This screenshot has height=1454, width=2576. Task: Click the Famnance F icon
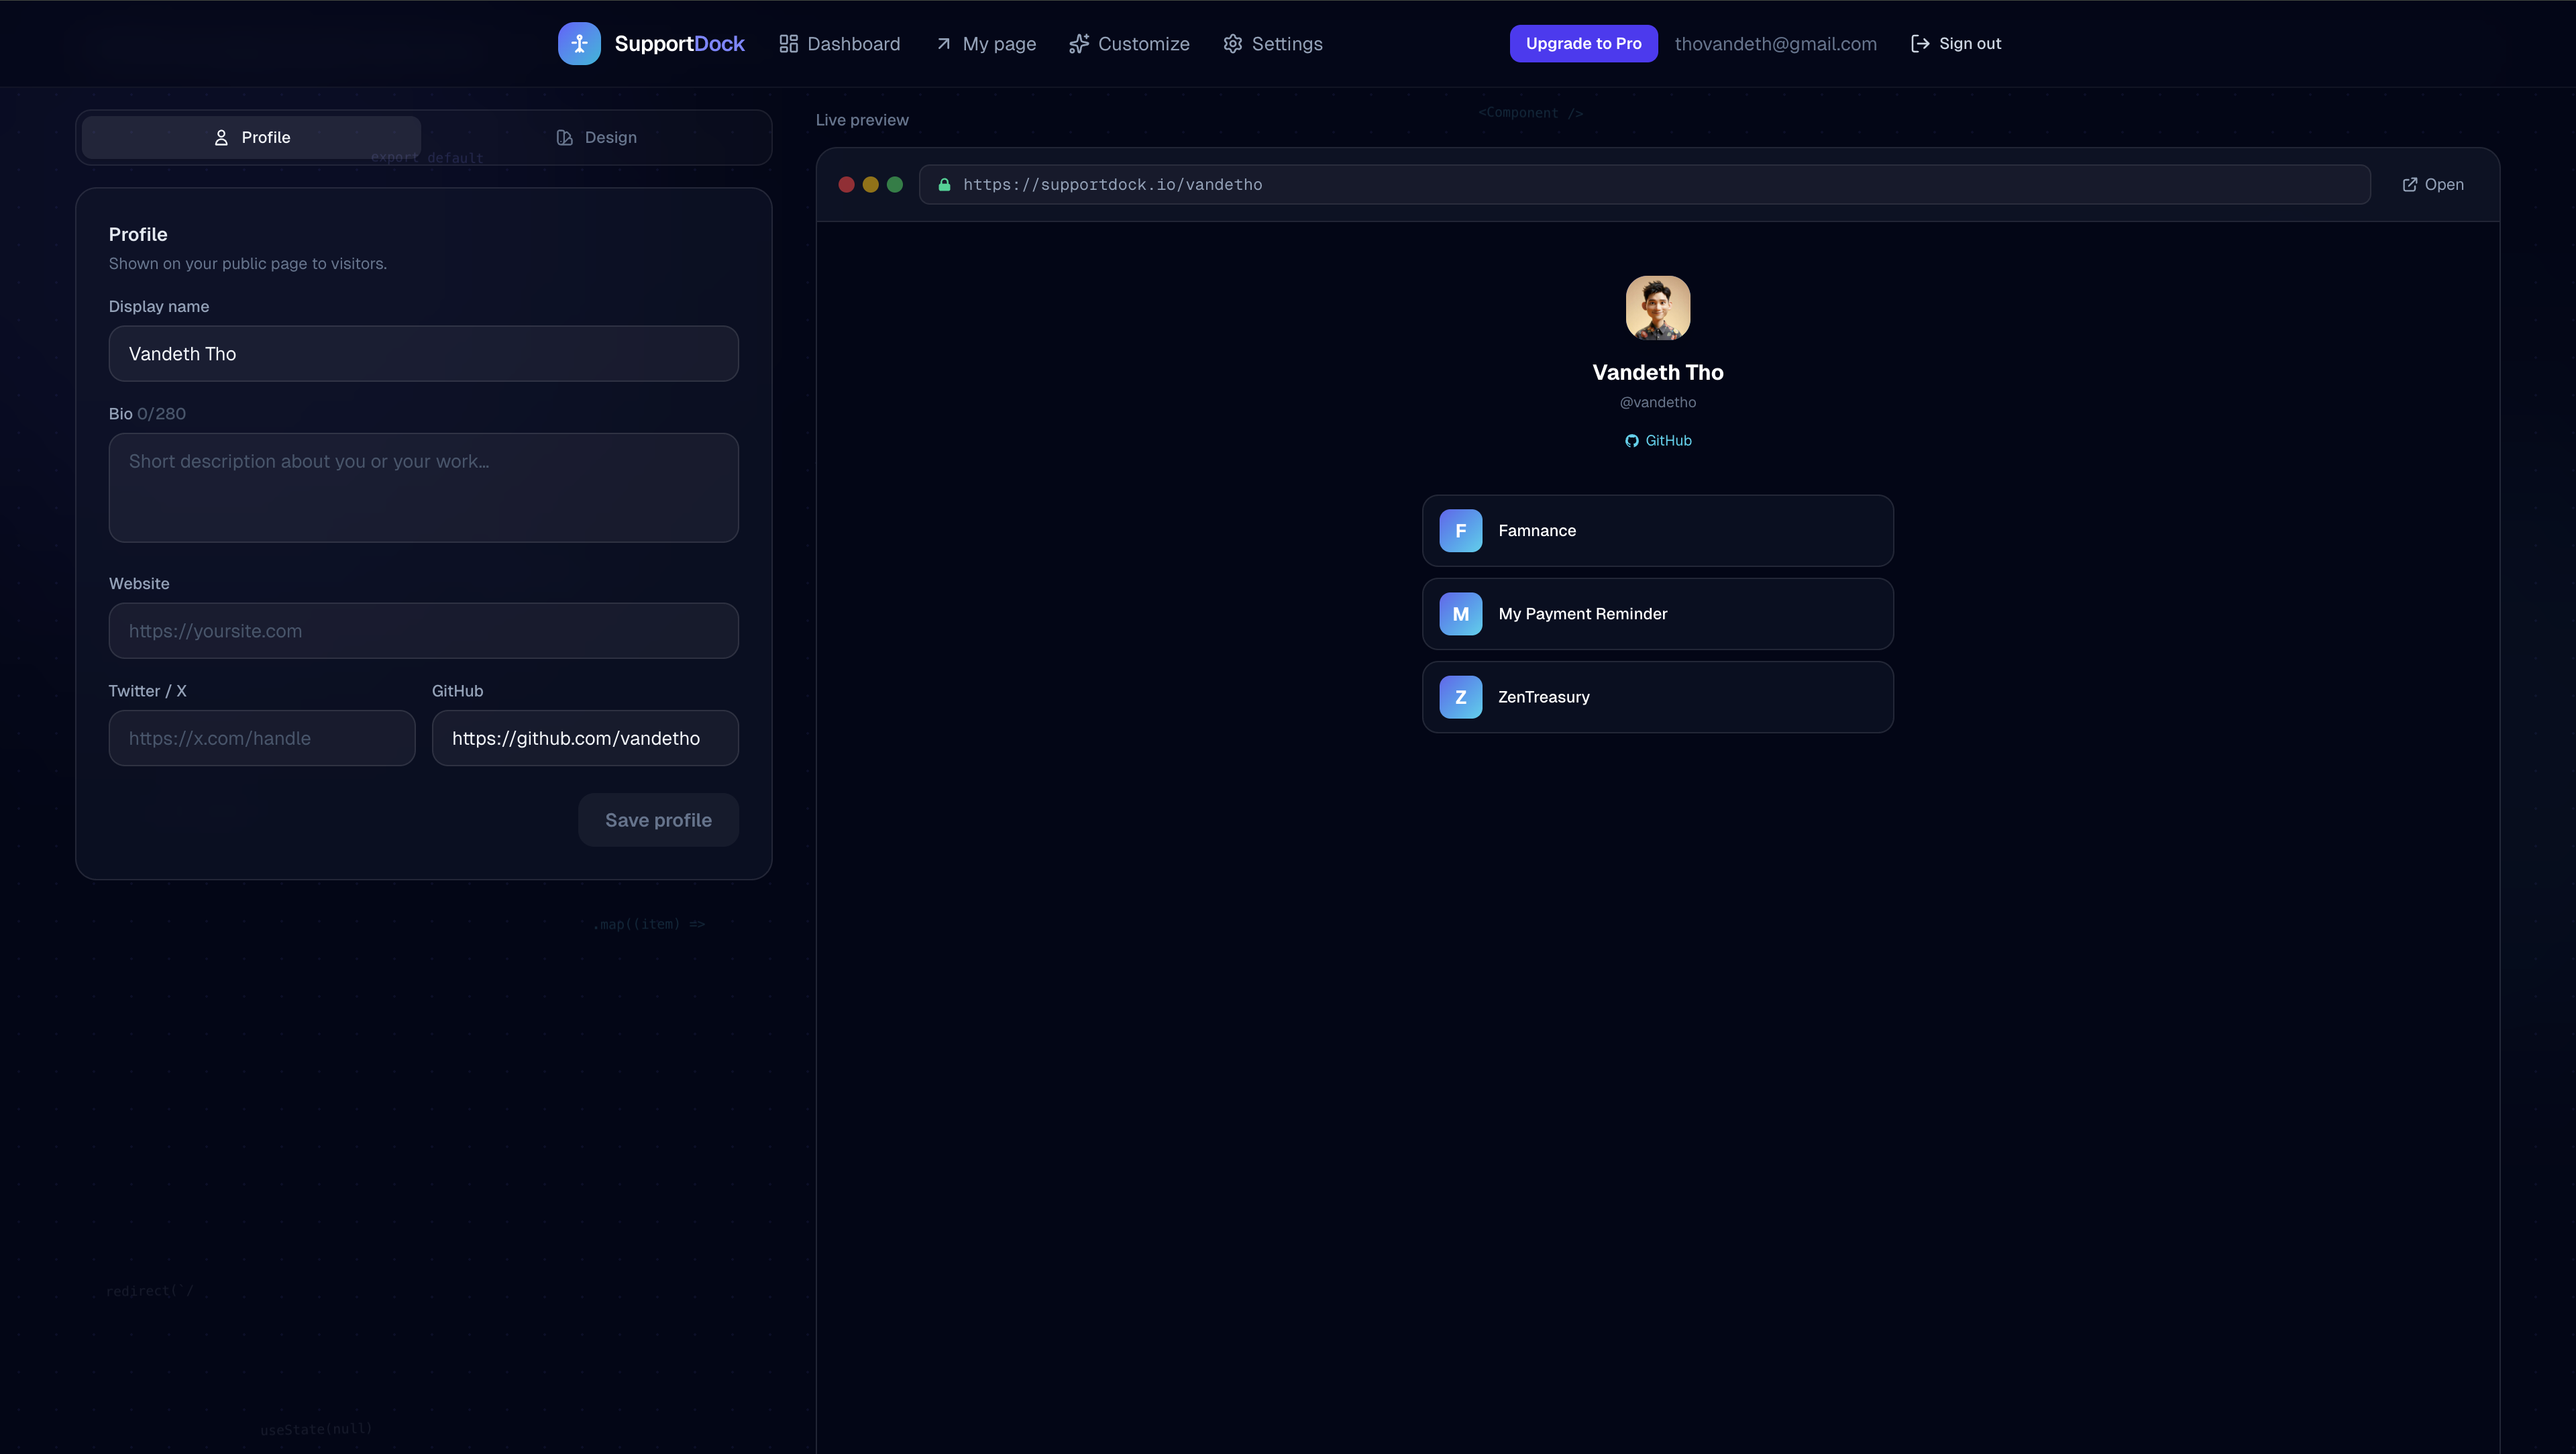coord(1460,530)
